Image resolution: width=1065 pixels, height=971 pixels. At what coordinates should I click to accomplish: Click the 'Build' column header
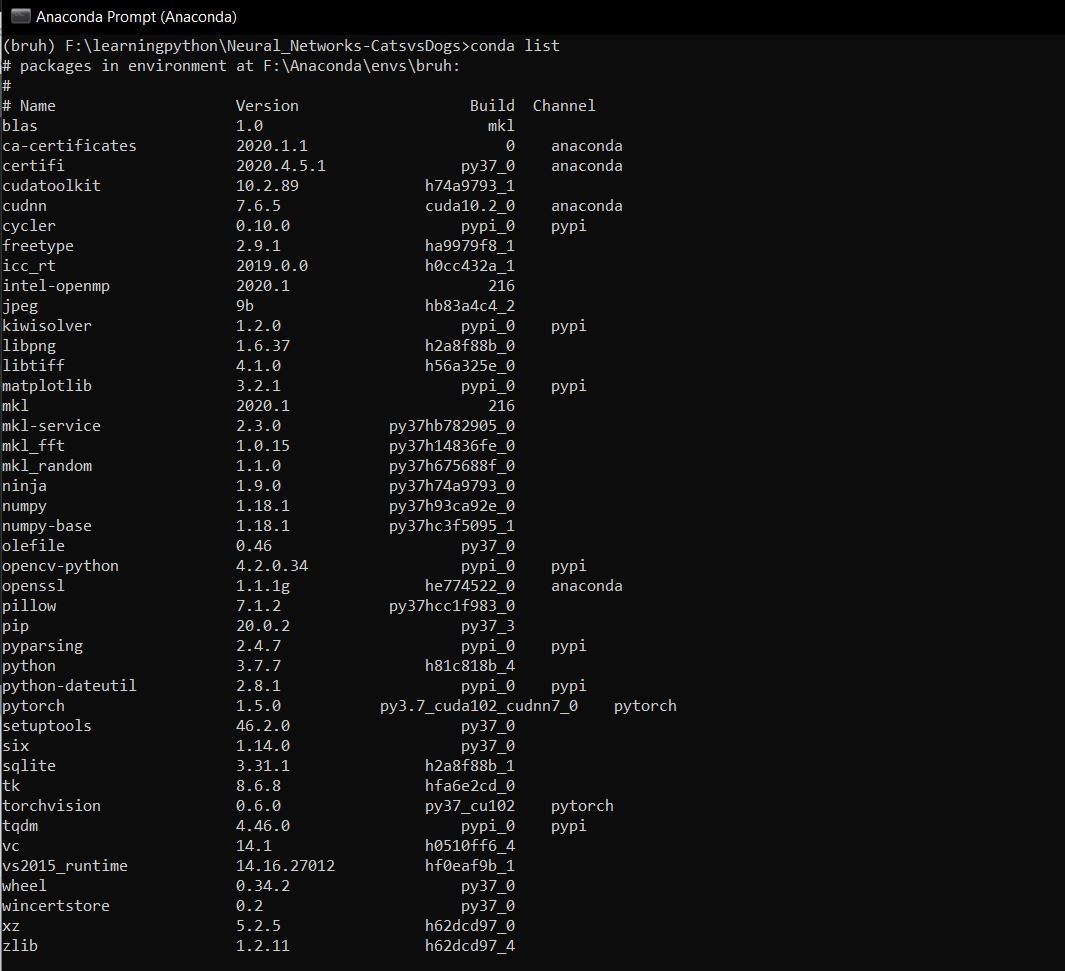point(492,106)
